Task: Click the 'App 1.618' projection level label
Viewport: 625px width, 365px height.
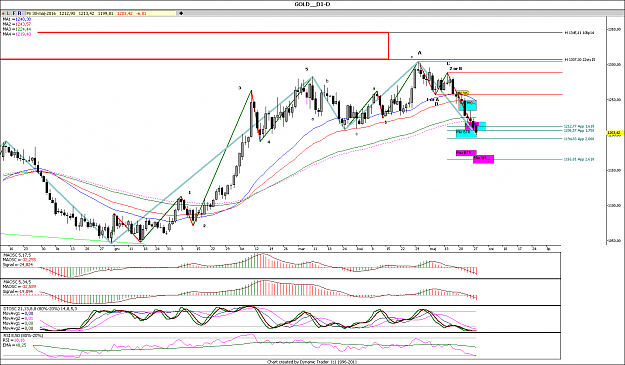Action: point(579,126)
